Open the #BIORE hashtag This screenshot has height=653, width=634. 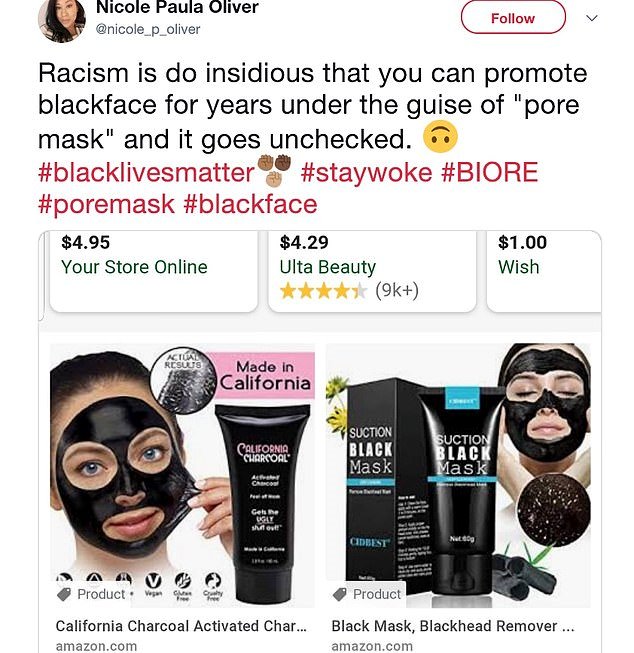[x=489, y=172]
